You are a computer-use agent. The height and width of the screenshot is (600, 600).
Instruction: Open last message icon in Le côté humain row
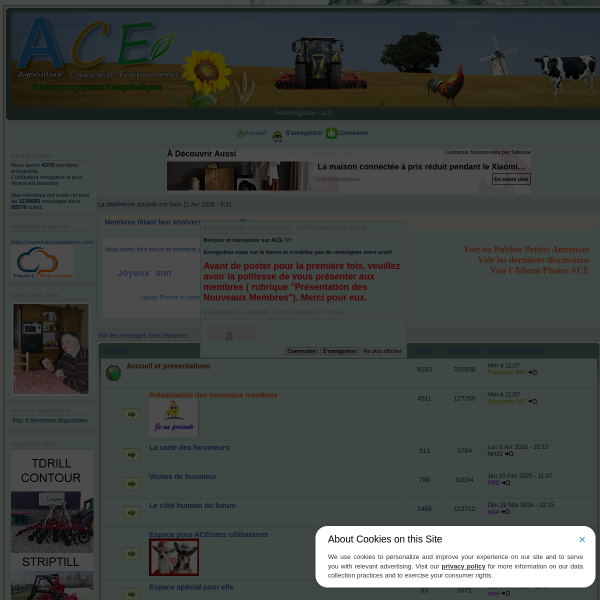(505, 512)
